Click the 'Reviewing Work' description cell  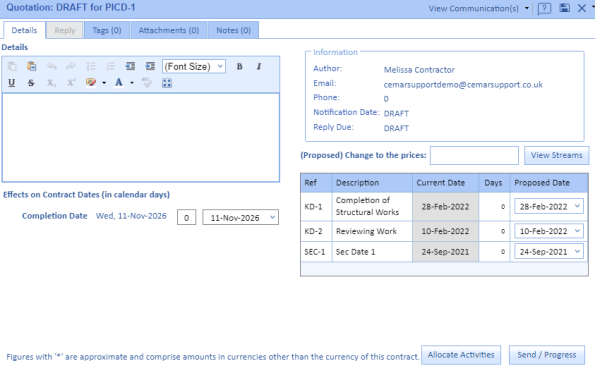coord(372,231)
